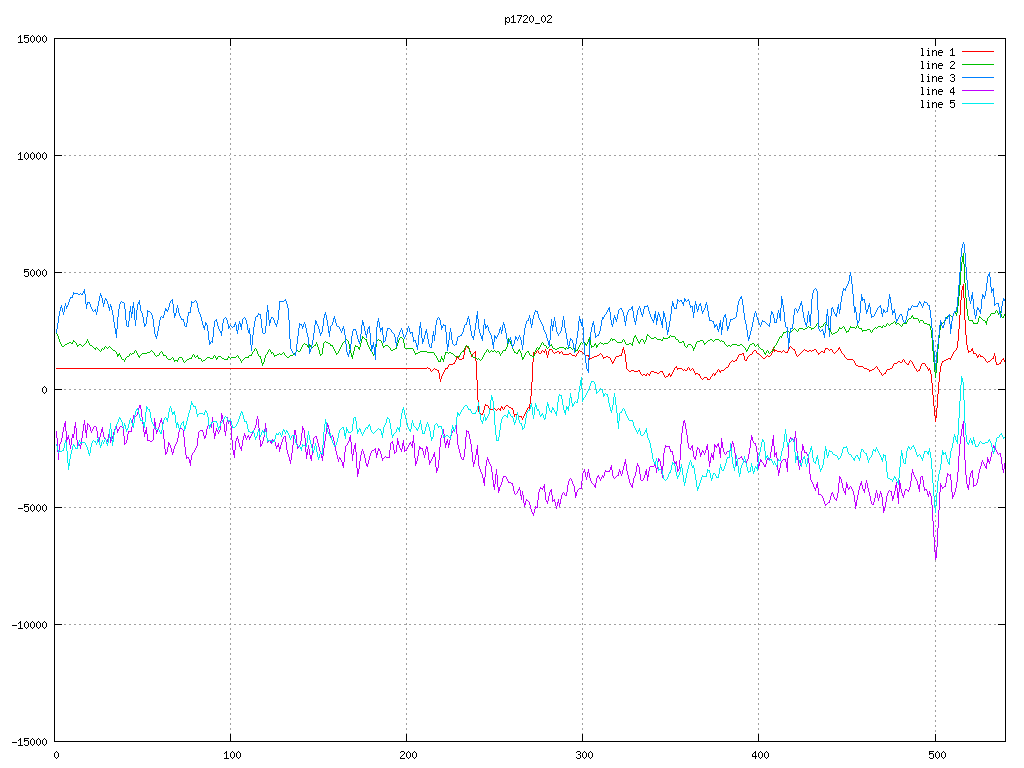Select the blue legend line sample
The height and width of the screenshot is (768, 1024).
978,78
